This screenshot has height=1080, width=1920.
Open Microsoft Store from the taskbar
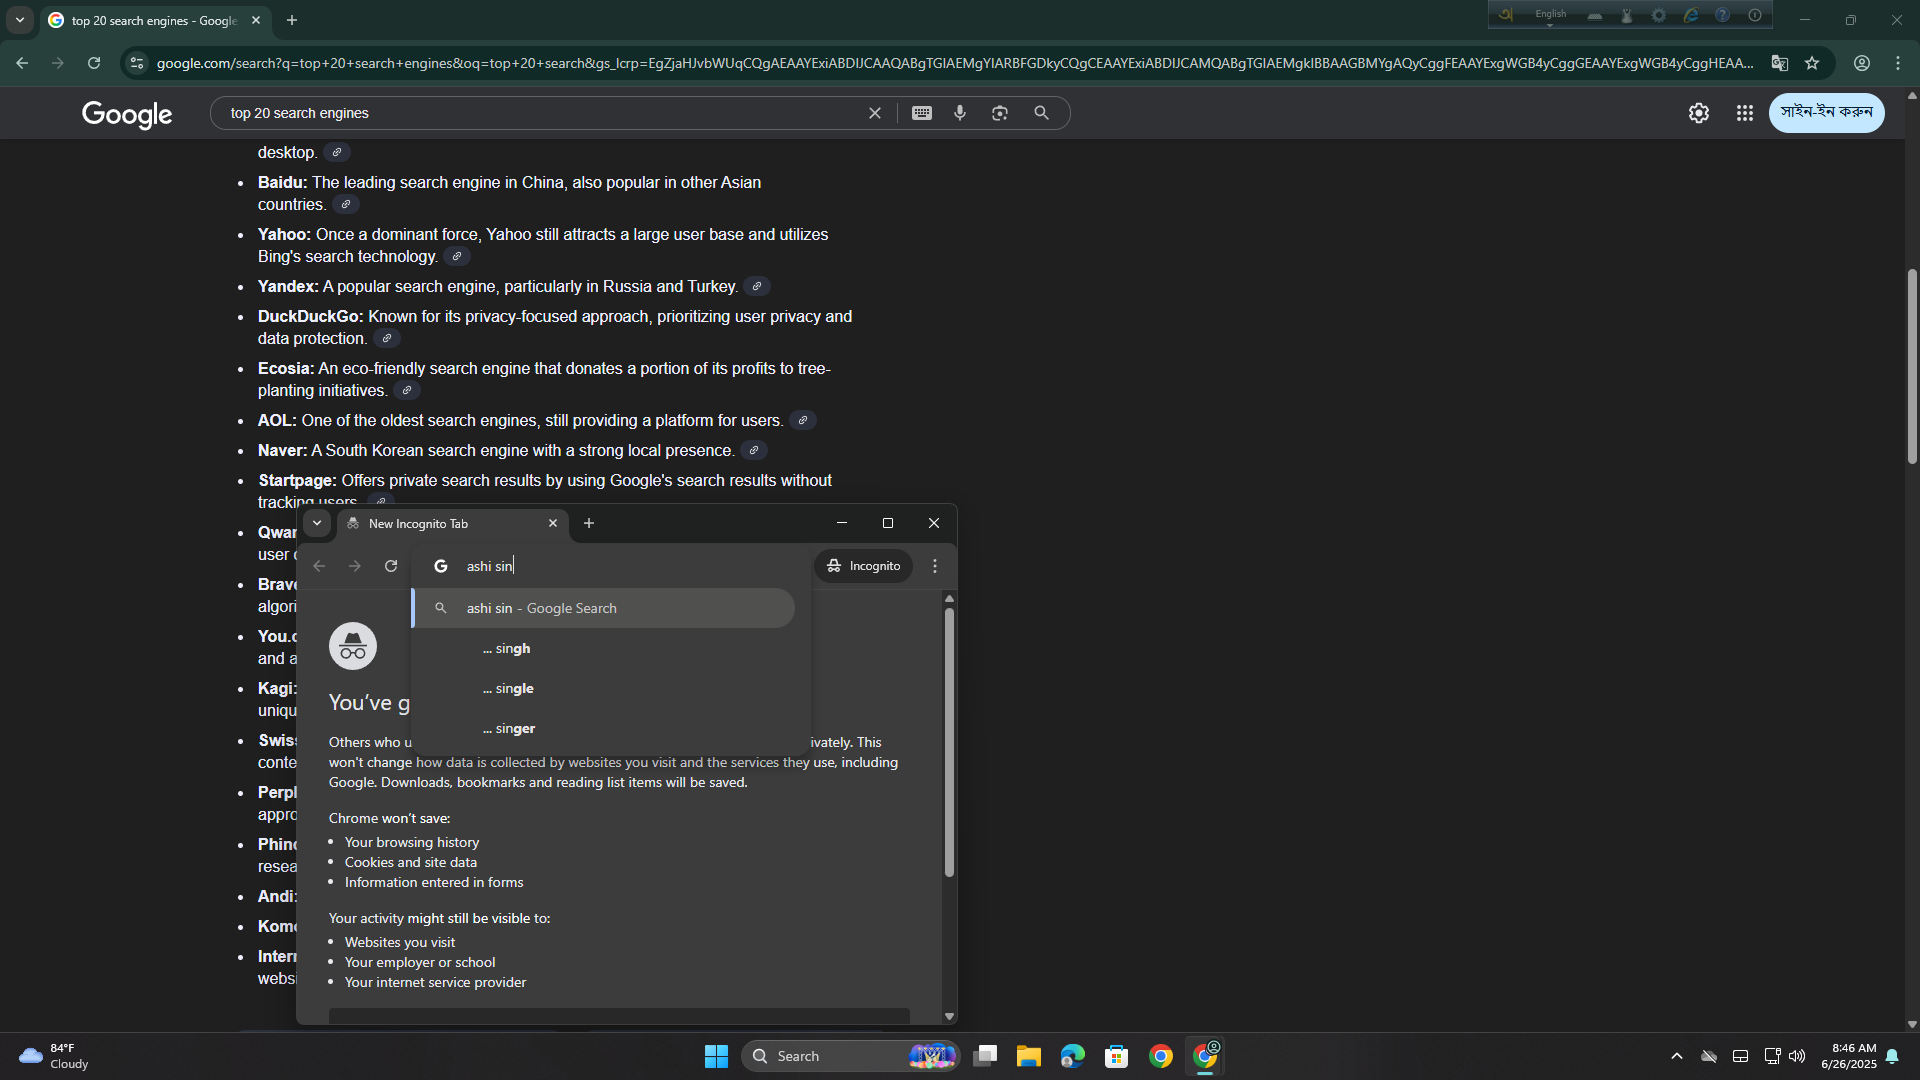1117,1056
